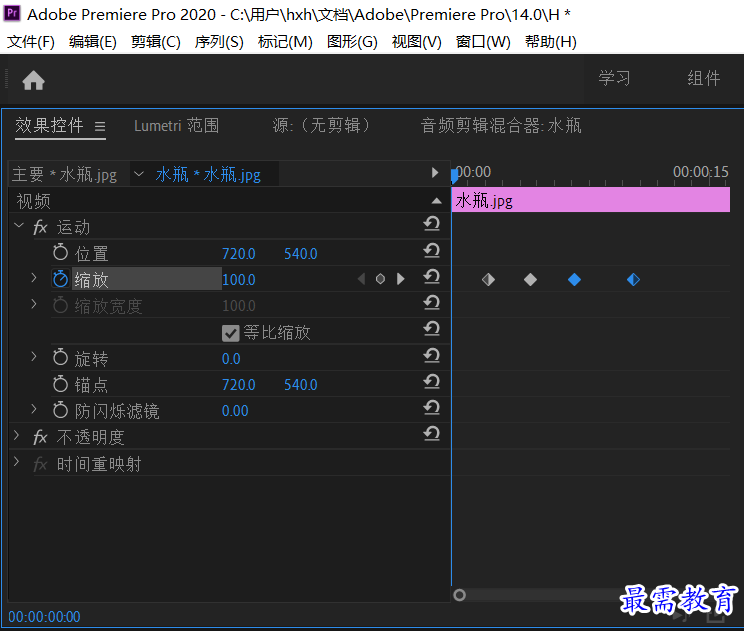The height and width of the screenshot is (631, 744).
Task: Switch to the 学习 workspace
Action: (x=614, y=78)
